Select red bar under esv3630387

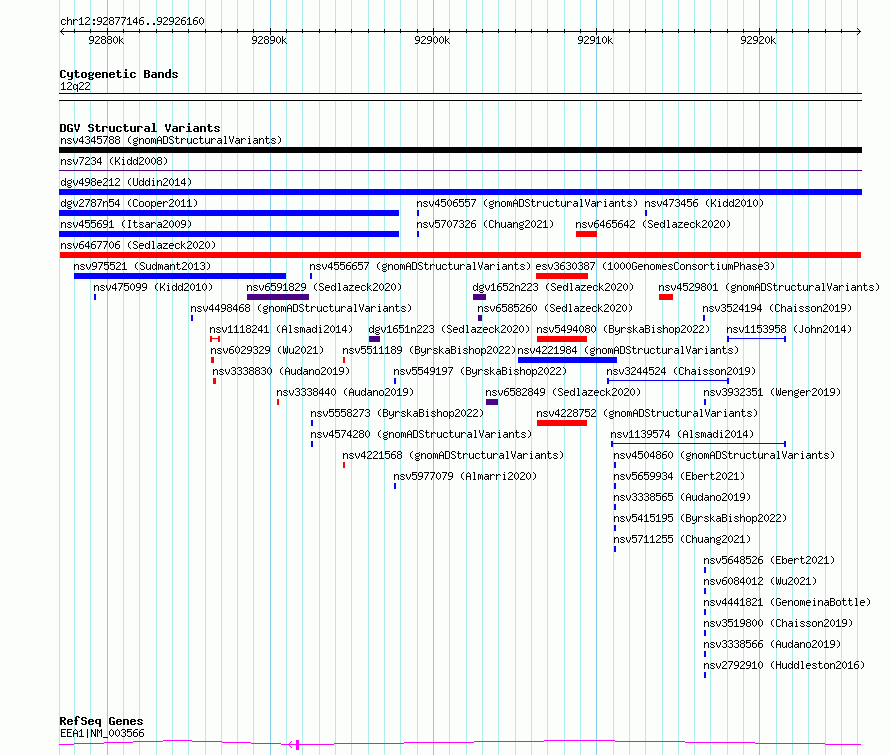(x=562, y=276)
